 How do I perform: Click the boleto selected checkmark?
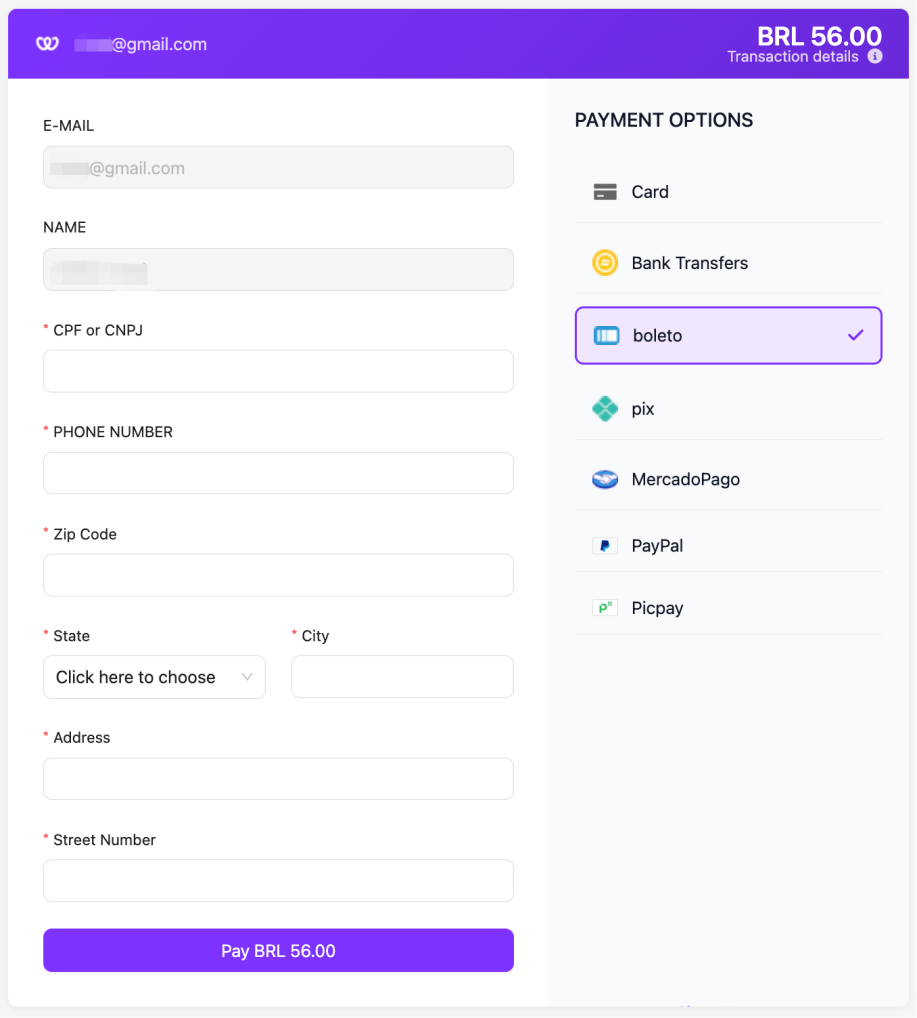click(x=855, y=336)
